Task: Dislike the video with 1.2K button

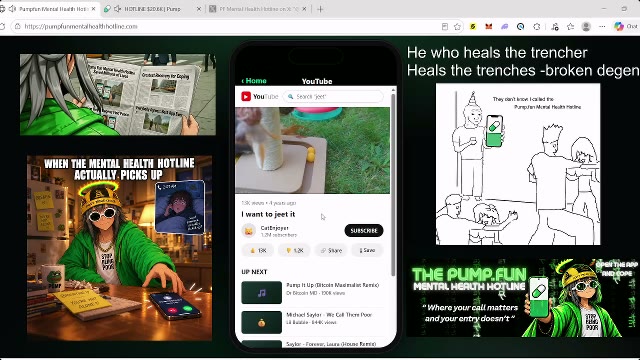Action: coord(294,251)
